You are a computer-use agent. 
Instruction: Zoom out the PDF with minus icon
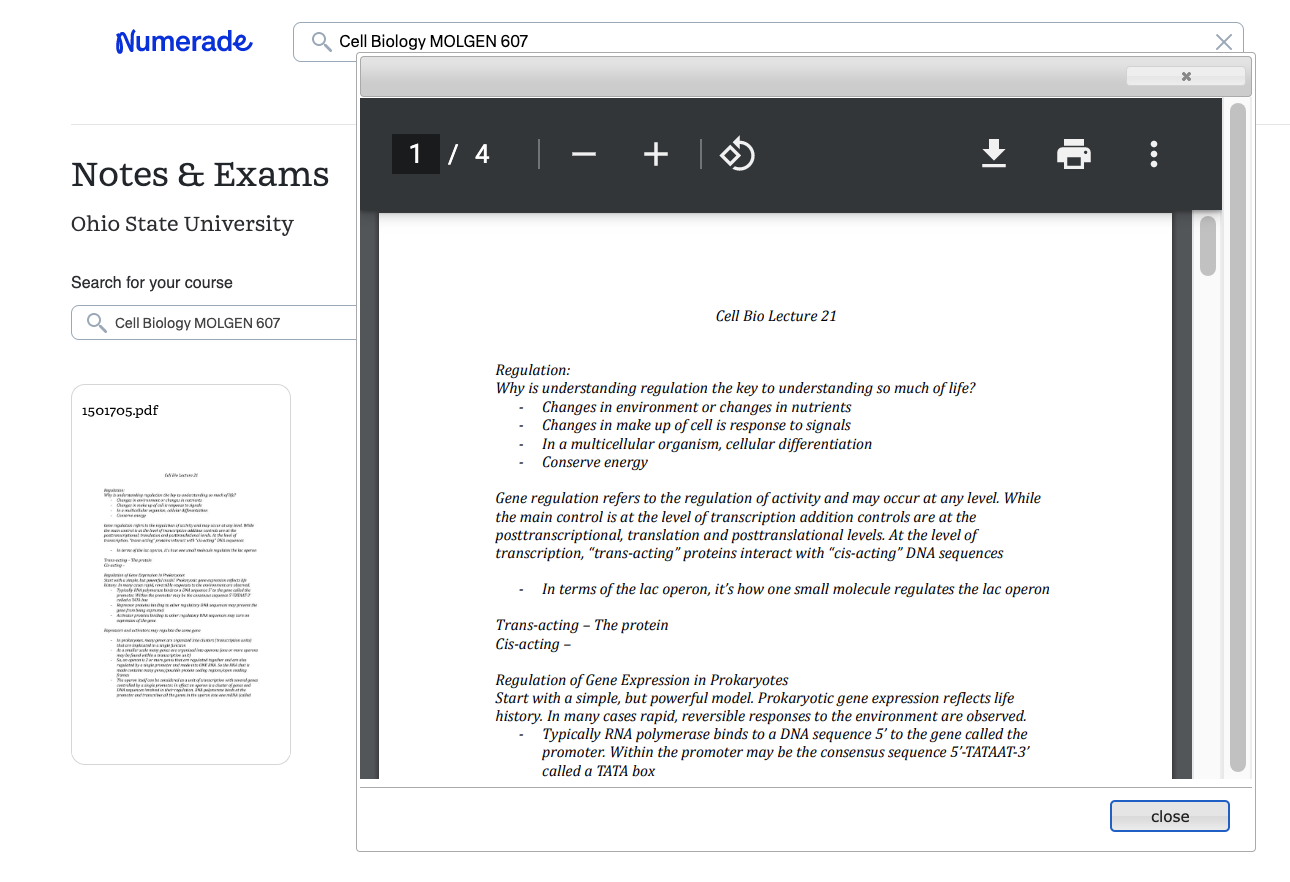click(x=584, y=154)
